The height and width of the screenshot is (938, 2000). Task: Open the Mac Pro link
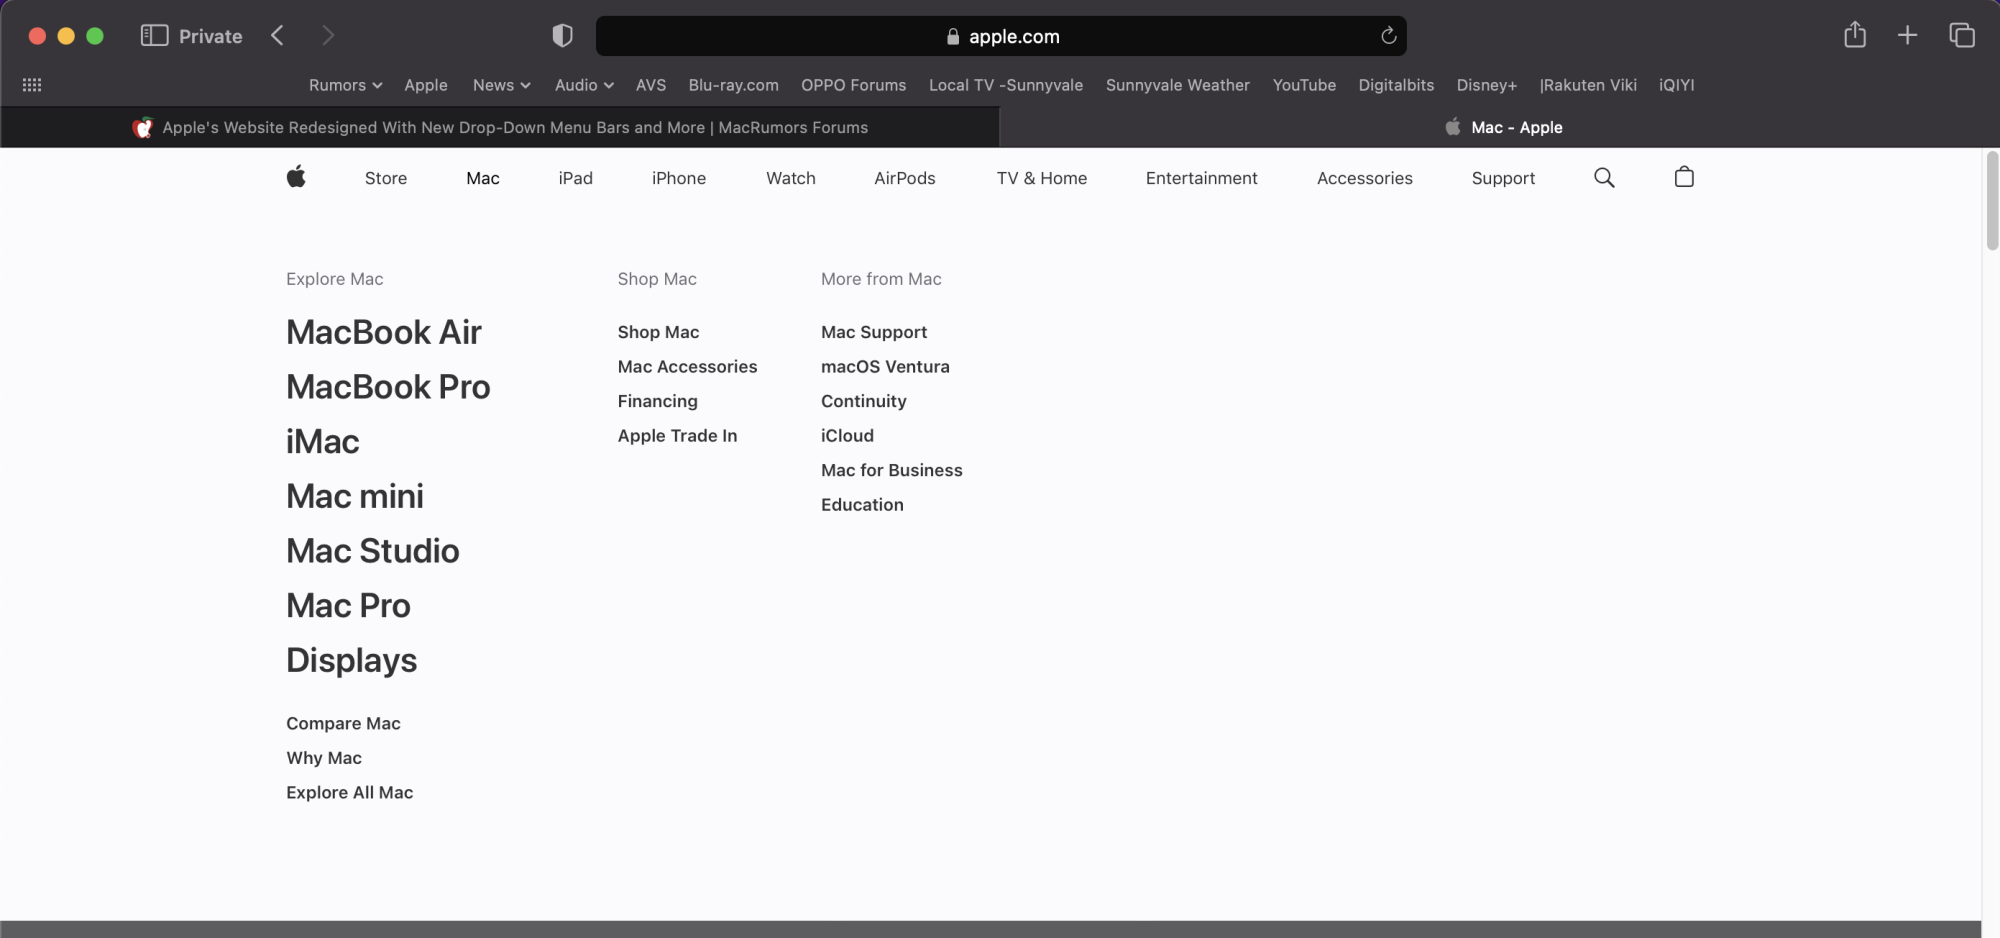click(x=348, y=606)
